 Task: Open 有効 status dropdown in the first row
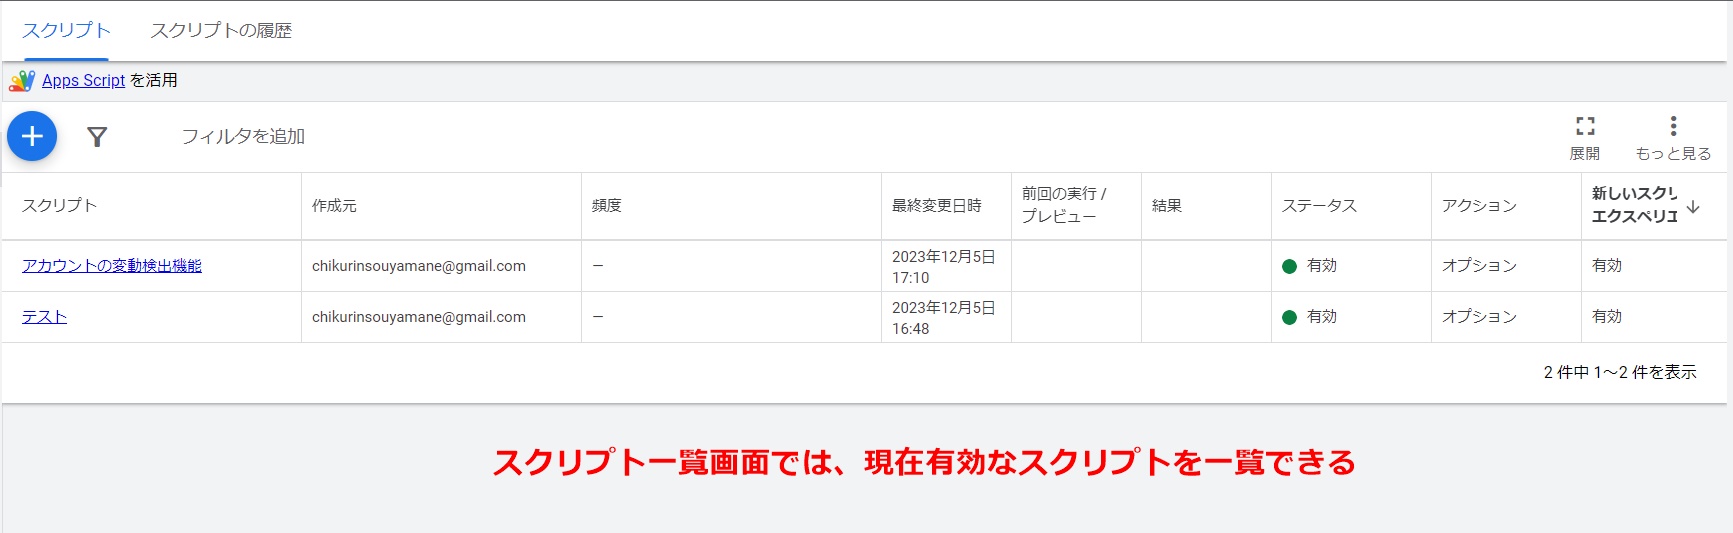coord(1321,266)
